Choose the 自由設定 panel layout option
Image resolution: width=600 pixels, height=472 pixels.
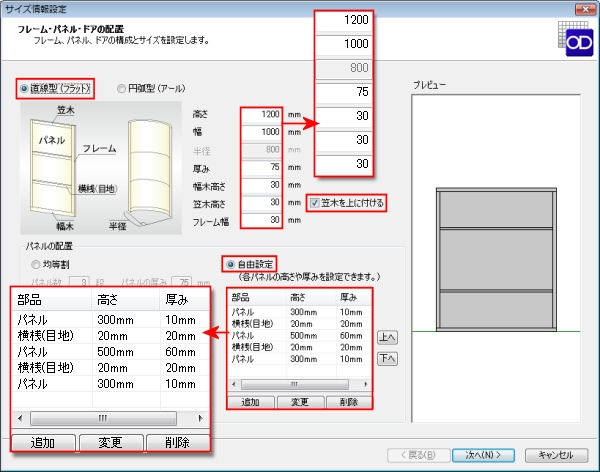(230, 265)
